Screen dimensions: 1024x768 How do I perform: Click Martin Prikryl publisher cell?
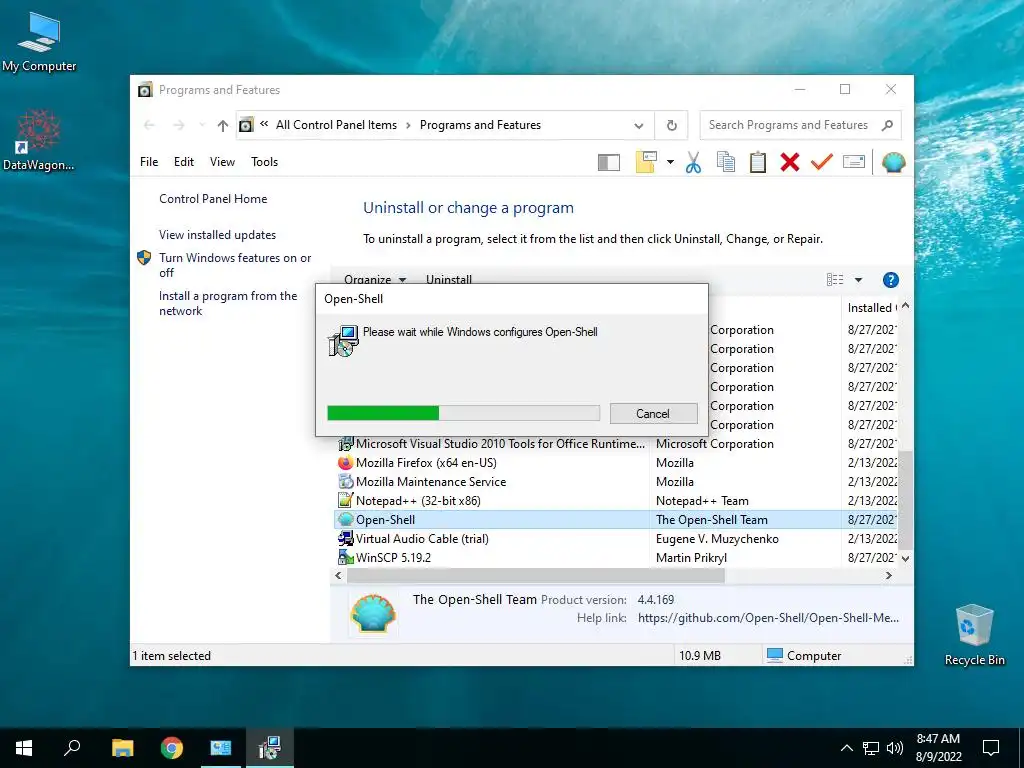coord(691,557)
